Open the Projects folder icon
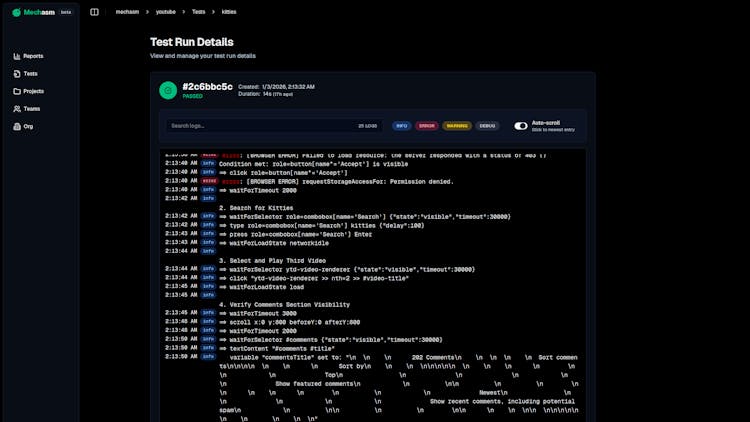The height and width of the screenshot is (422, 750). [x=17, y=91]
